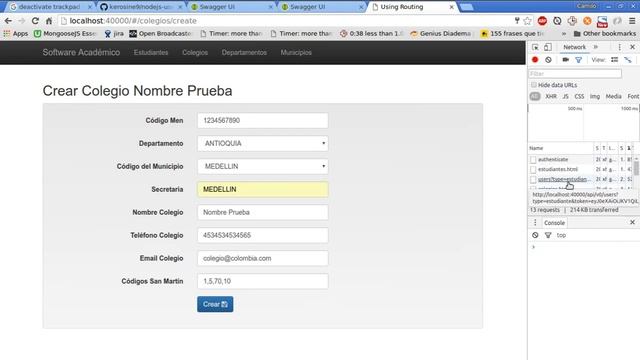Open the Chrome hamburger menu
The width and height of the screenshot is (640, 360).
point(632,21)
